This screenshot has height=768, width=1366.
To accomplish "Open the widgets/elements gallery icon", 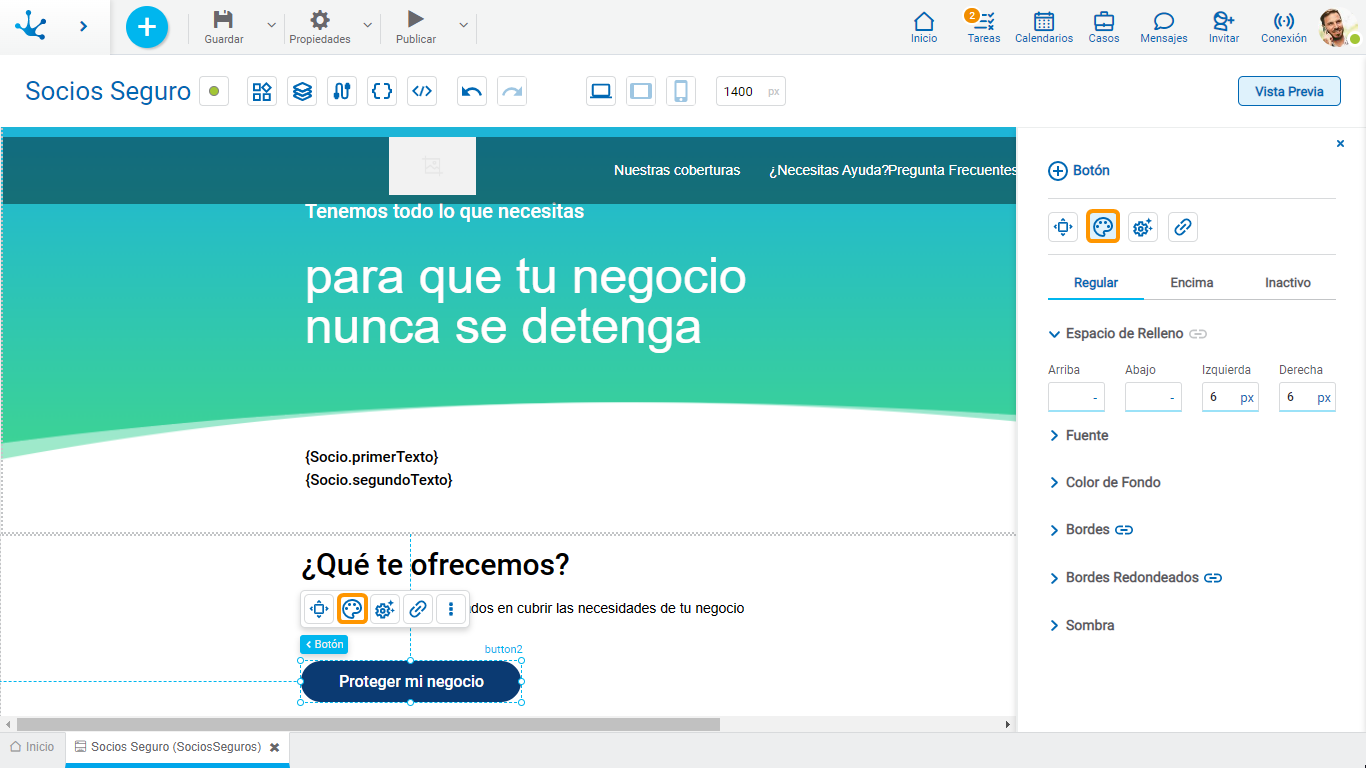I will click(x=262, y=91).
